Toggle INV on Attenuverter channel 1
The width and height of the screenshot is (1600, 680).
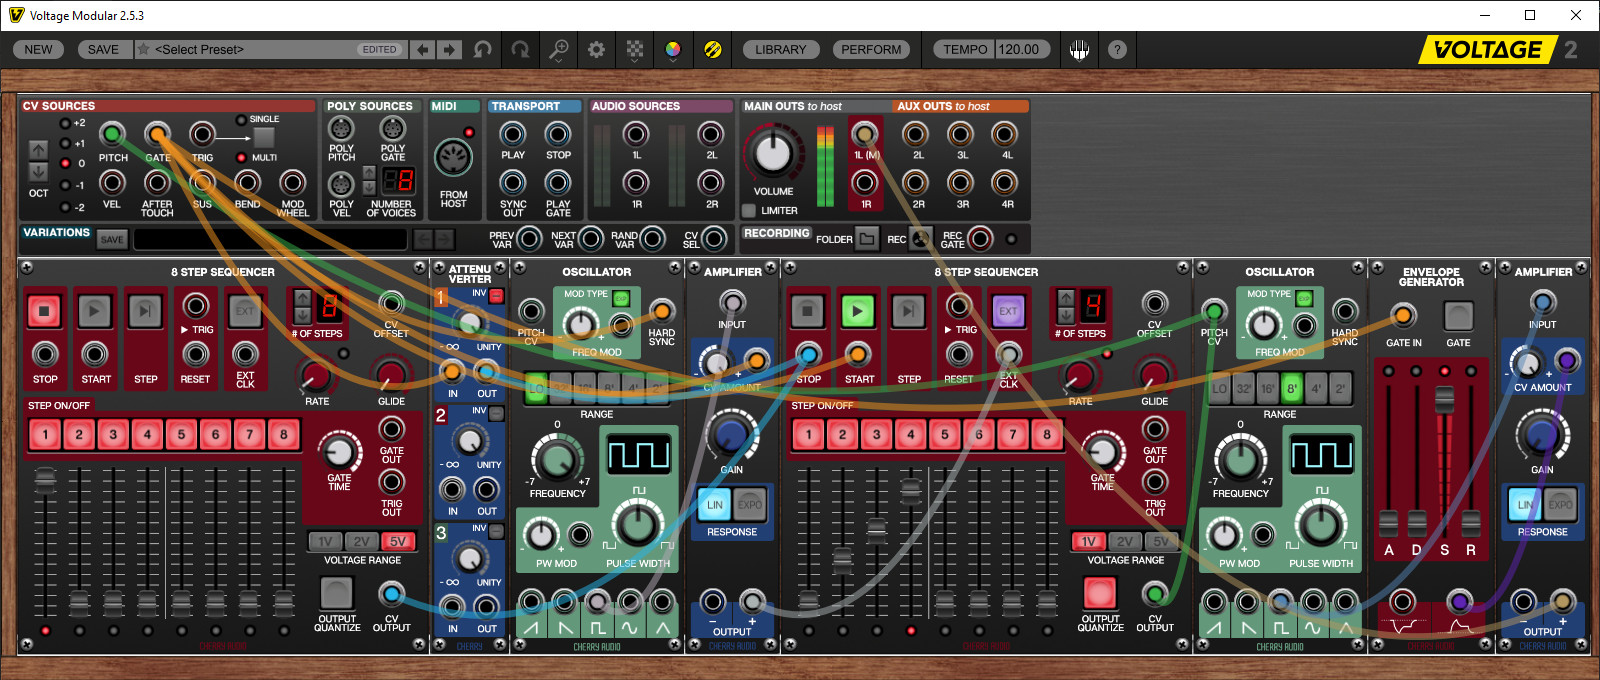tap(496, 295)
